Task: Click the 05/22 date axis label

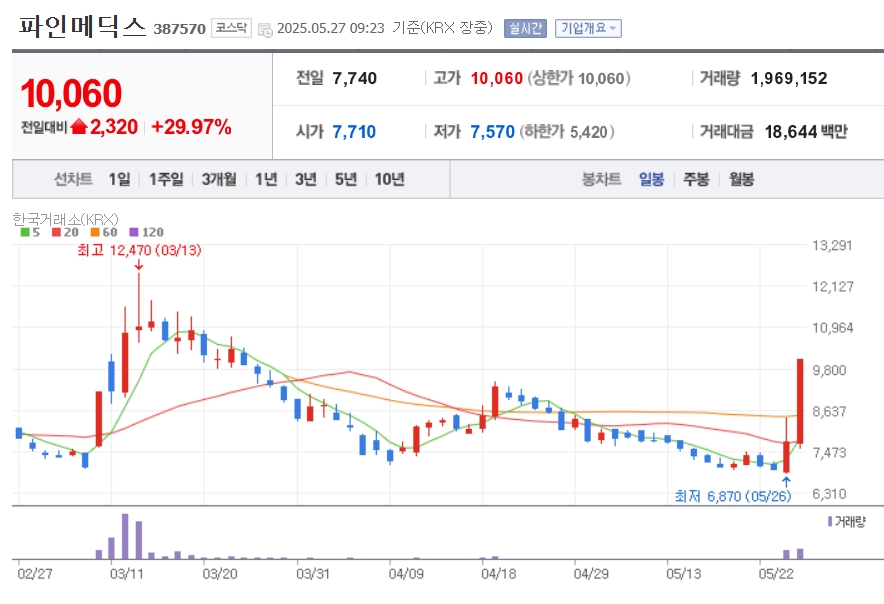Action: click(776, 574)
